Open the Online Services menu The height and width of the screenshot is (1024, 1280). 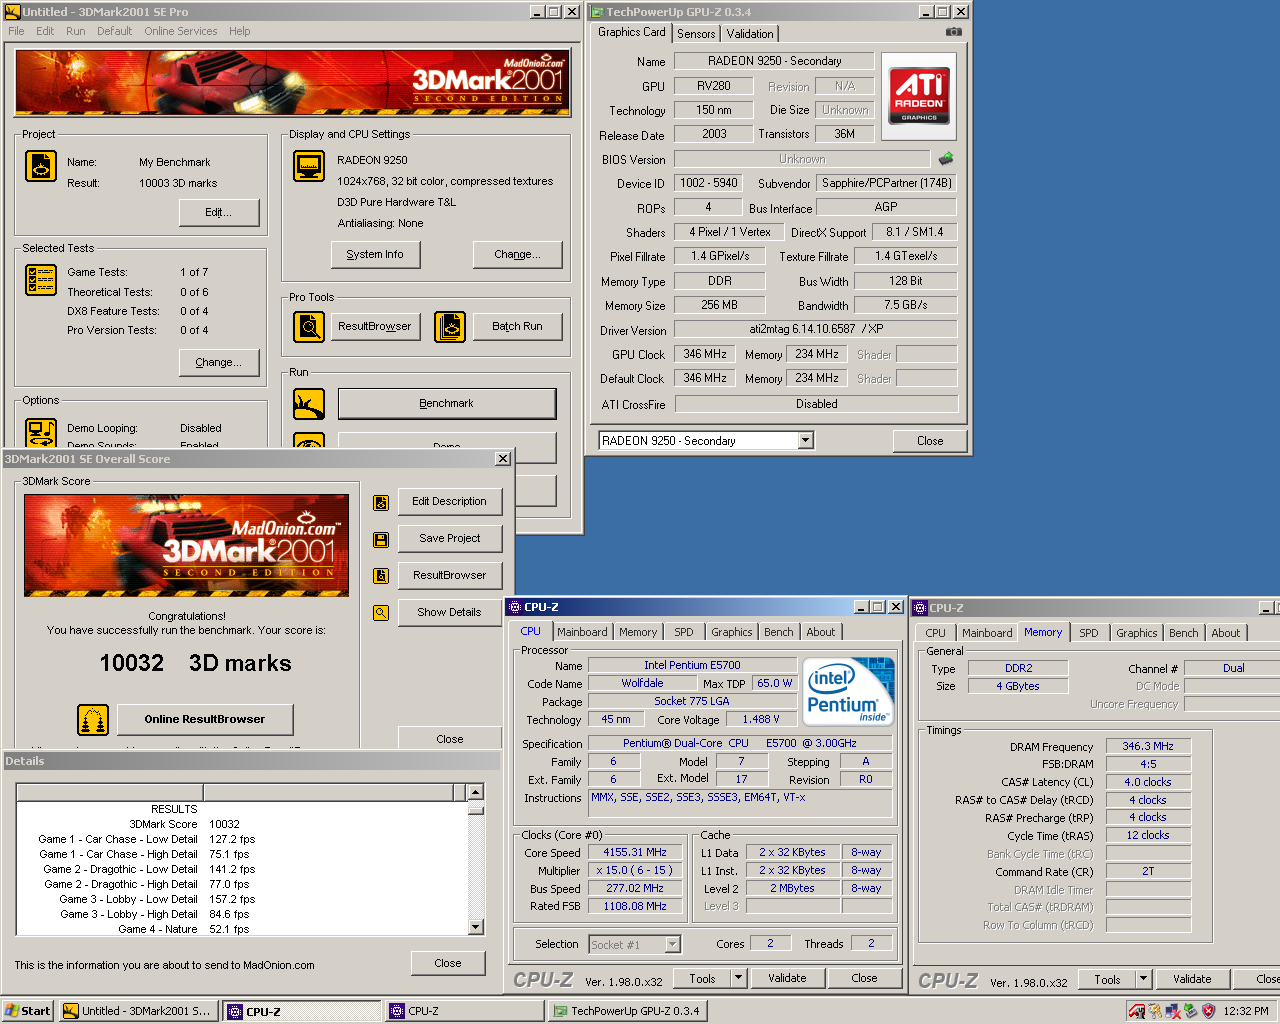pos(180,31)
